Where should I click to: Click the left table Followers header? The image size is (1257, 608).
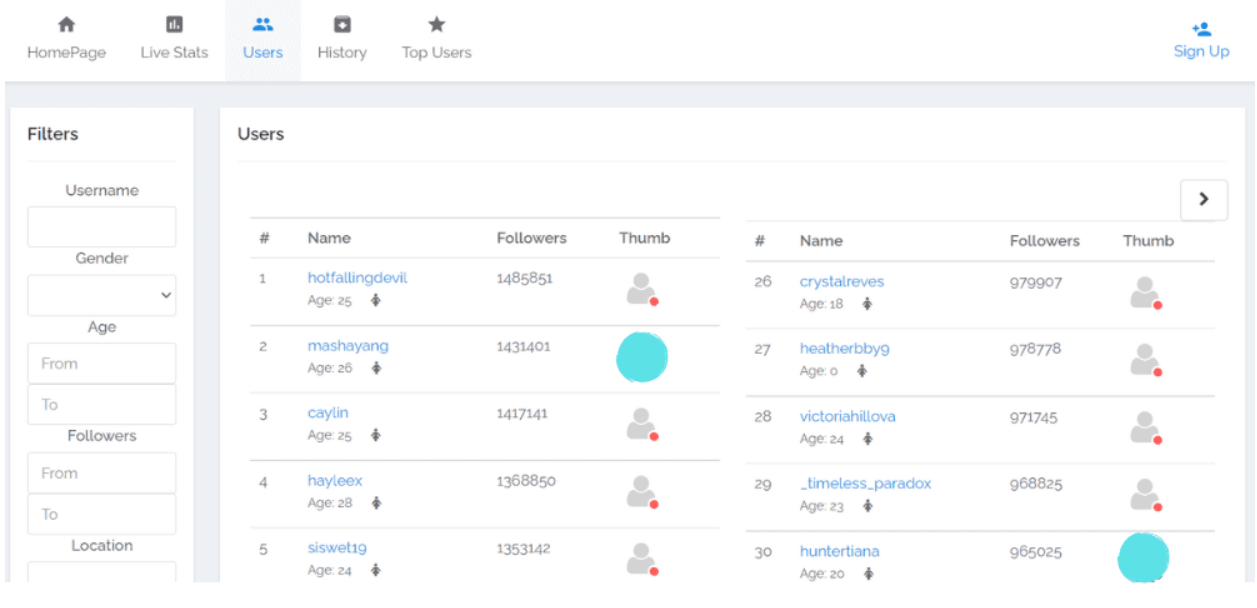click(x=531, y=238)
